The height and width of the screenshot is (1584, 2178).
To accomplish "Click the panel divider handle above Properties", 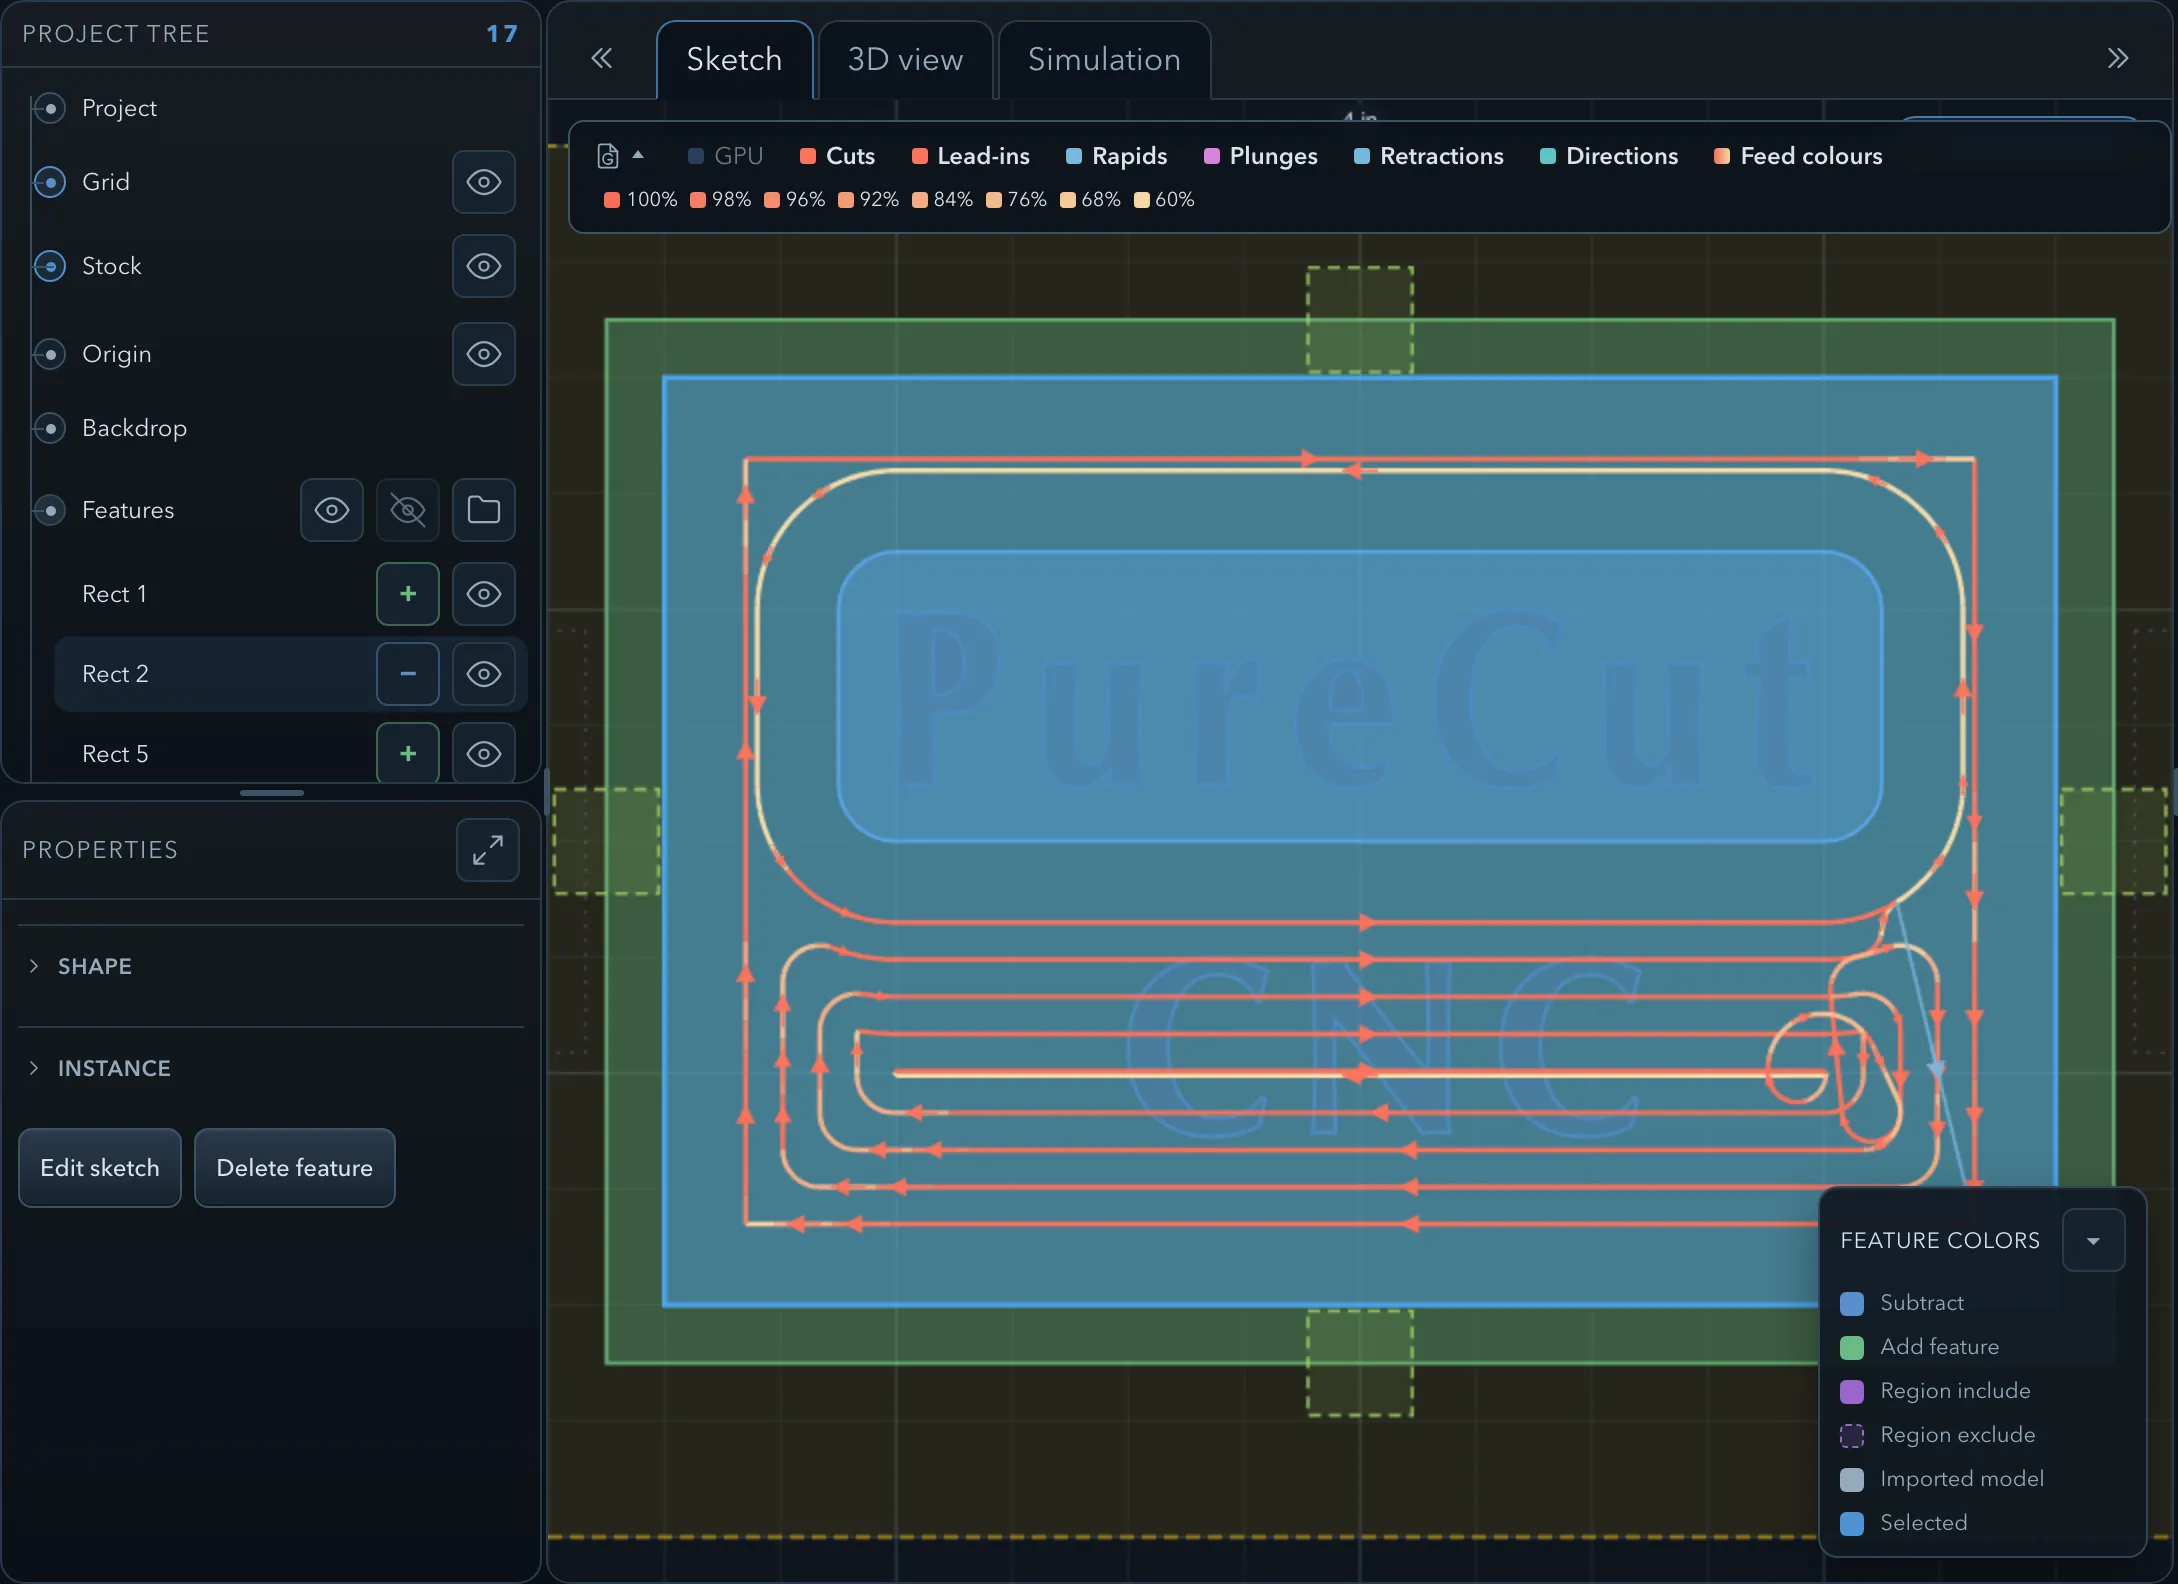I will pyautogui.click(x=272, y=793).
